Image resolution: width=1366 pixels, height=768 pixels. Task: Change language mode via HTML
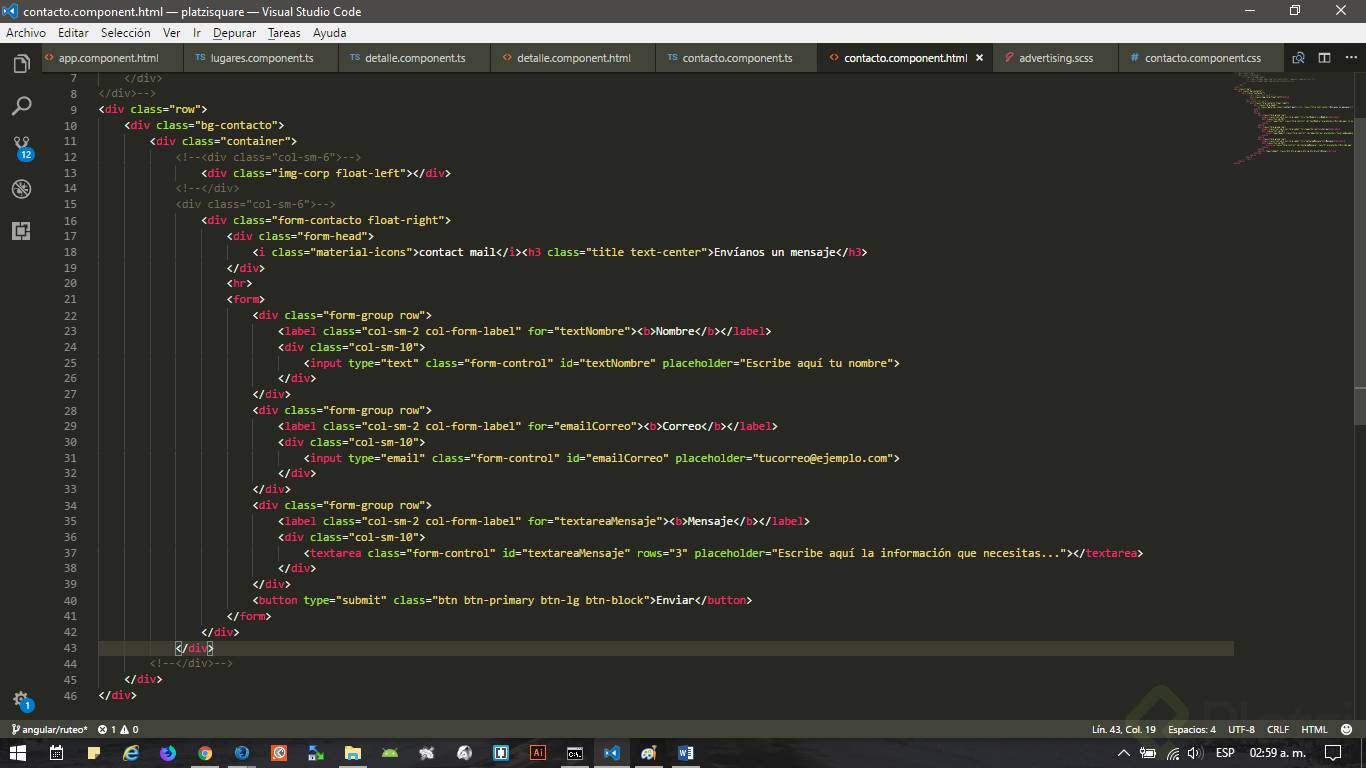tap(1314, 730)
